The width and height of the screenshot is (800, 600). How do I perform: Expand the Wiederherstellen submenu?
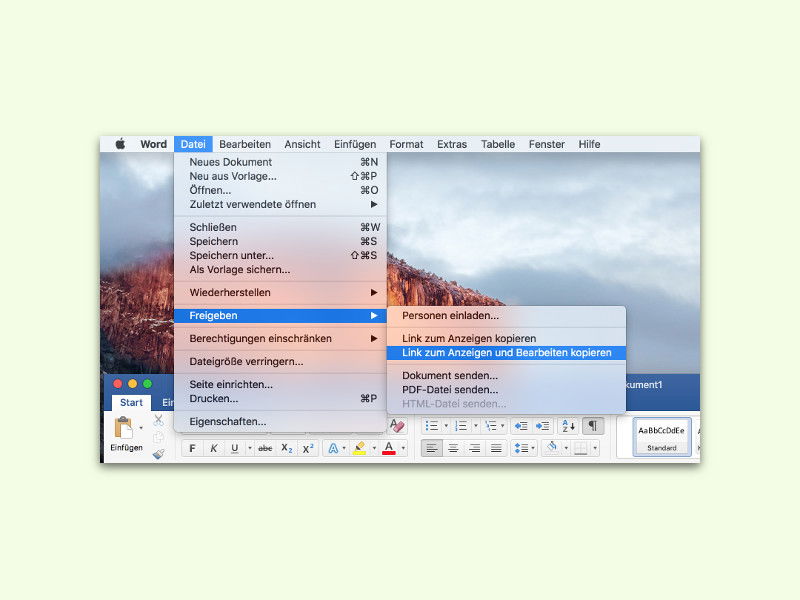[x=280, y=293]
